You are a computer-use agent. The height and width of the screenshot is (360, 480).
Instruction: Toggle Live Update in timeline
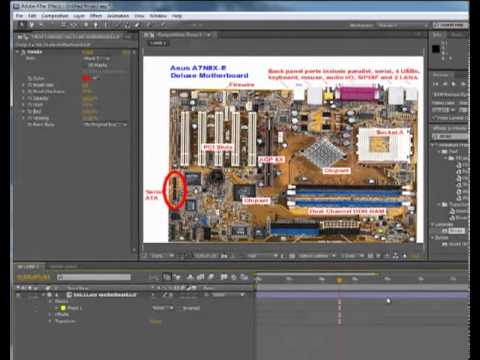click(167, 277)
